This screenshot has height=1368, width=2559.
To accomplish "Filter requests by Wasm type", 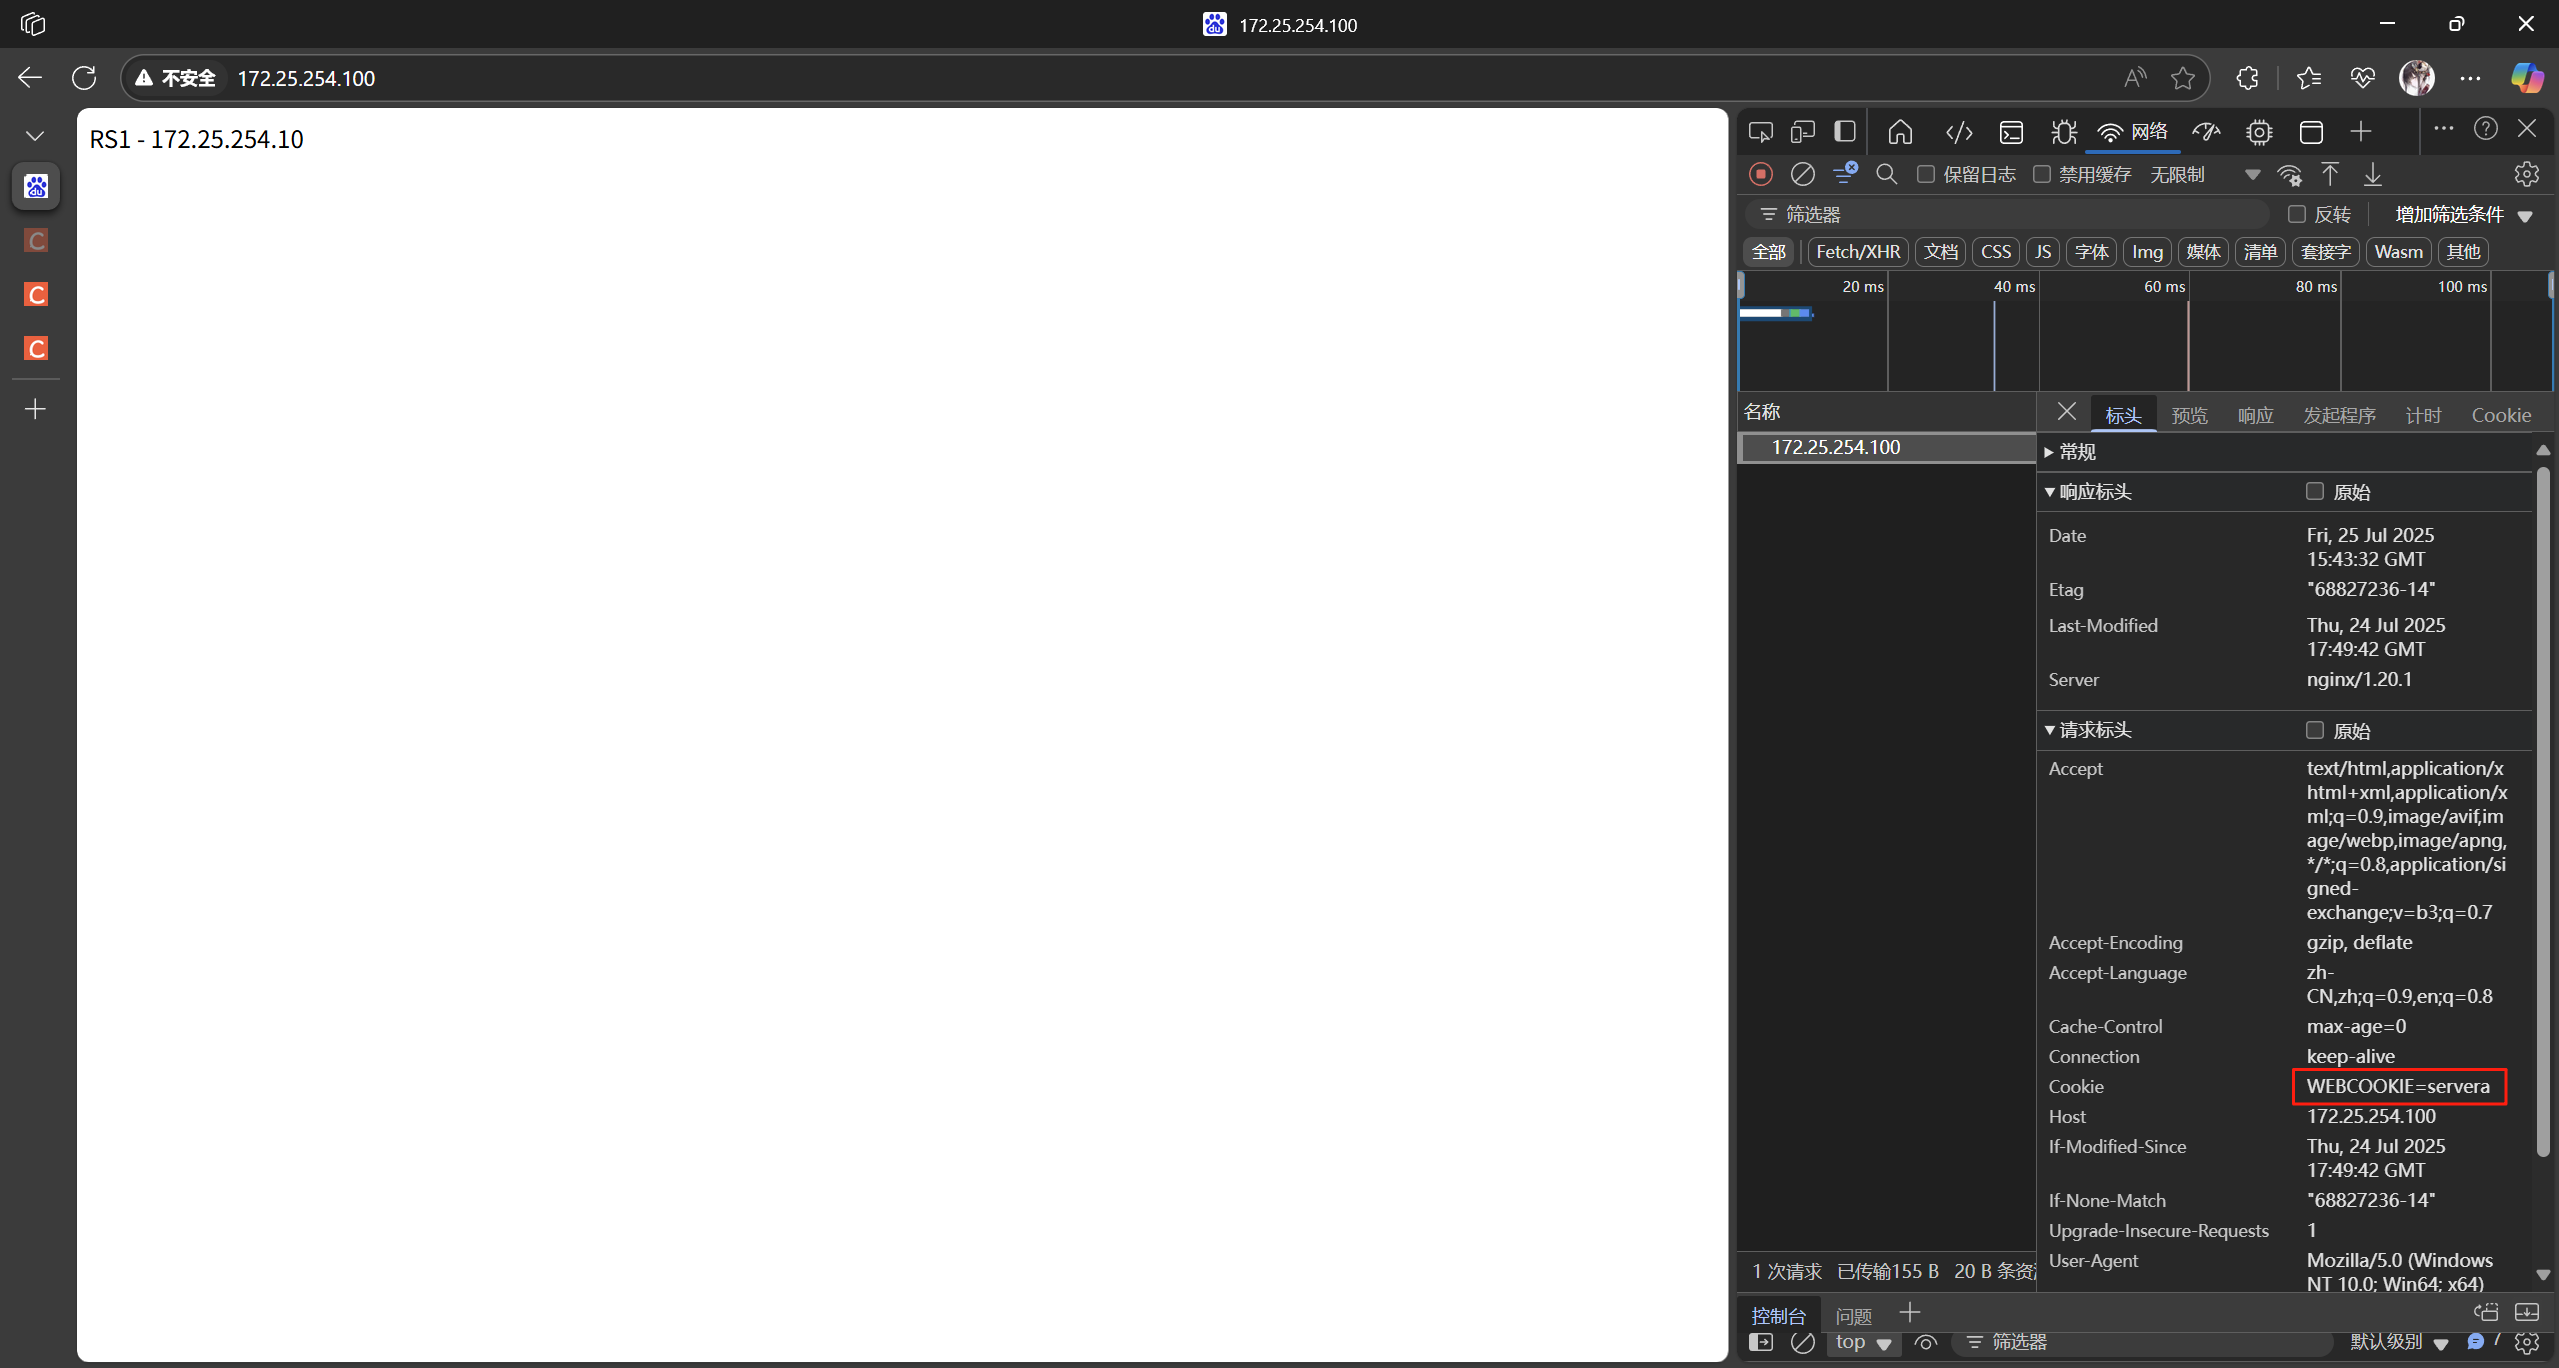I will pyautogui.click(x=2398, y=252).
